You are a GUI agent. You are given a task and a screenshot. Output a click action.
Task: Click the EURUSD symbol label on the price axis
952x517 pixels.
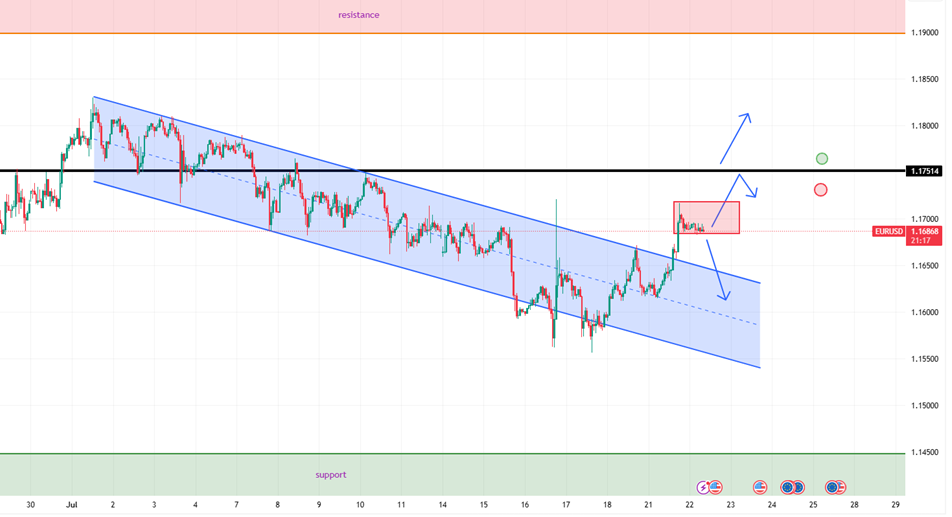click(x=888, y=232)
